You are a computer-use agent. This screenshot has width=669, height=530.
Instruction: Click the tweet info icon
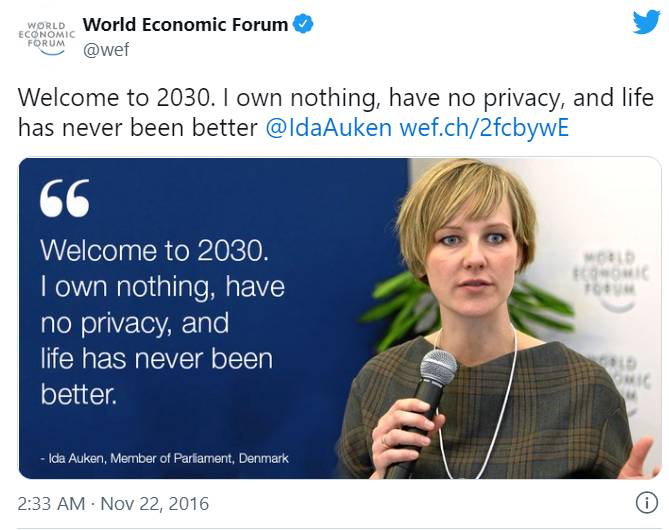tap(646, 502)
